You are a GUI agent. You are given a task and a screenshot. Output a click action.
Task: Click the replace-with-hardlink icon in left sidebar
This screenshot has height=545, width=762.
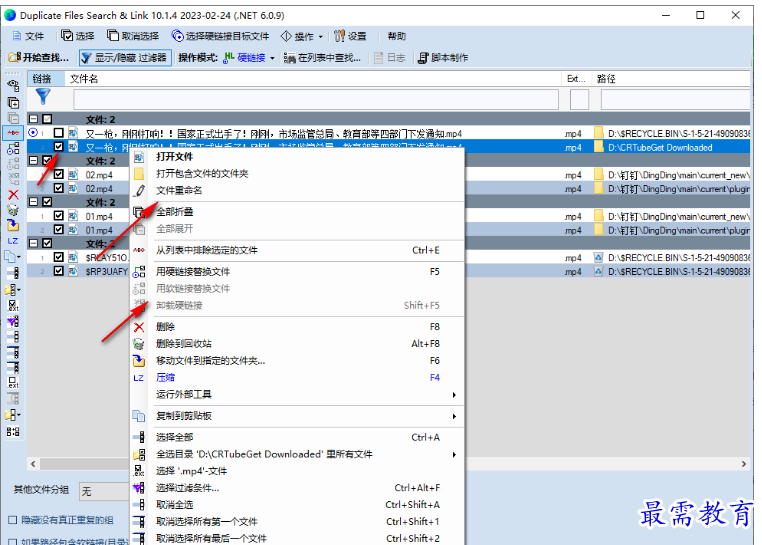(13, 148)
